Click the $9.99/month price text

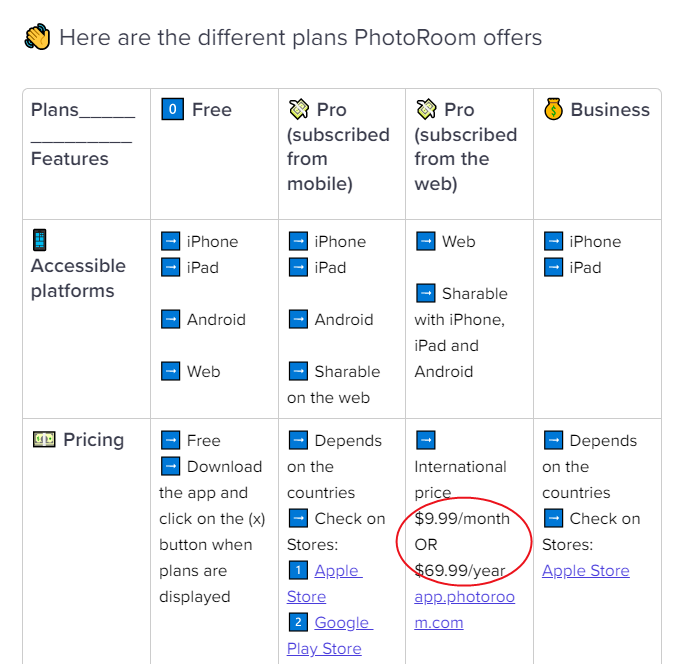coord(462,518)
